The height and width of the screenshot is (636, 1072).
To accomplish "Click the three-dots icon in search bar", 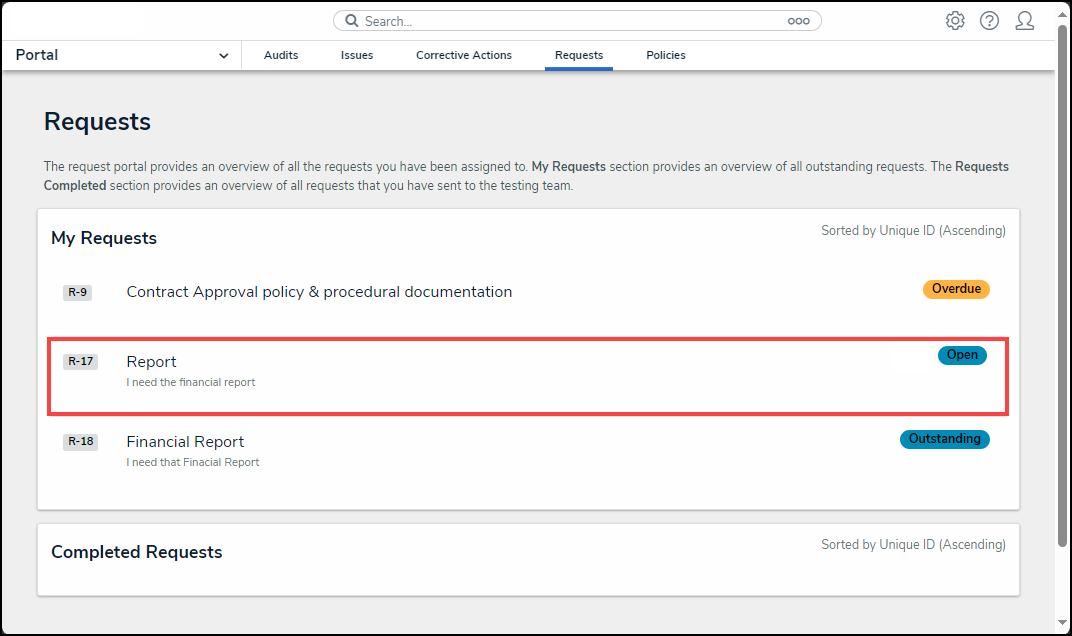I will click(x=798, y=21).
